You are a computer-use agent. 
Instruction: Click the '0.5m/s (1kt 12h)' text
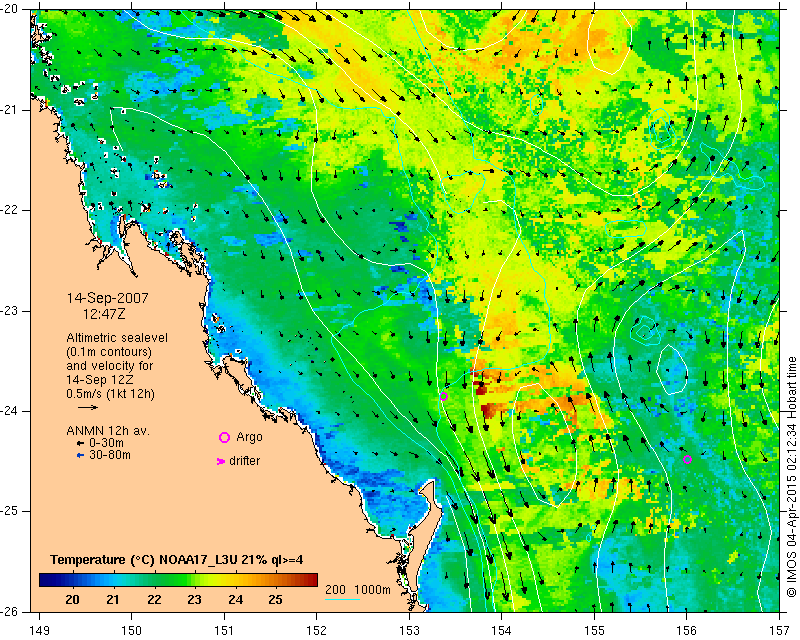[110, 394]
